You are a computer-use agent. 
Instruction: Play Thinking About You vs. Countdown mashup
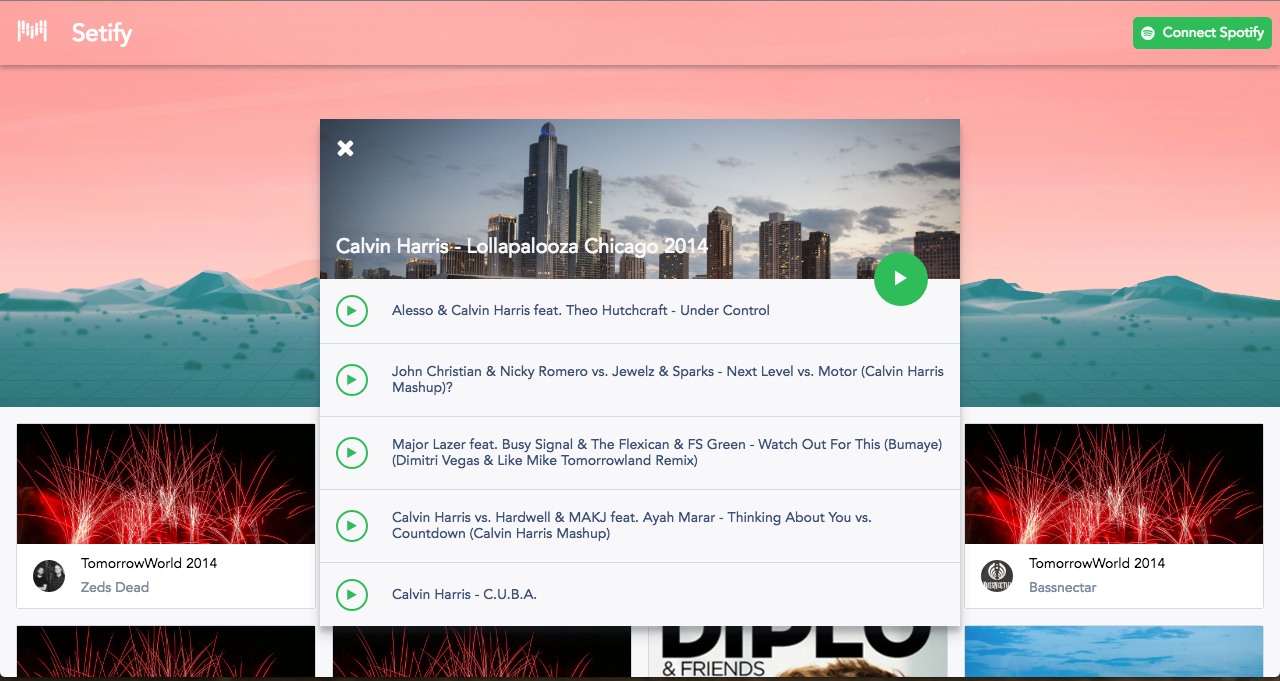tap(351, 526)
